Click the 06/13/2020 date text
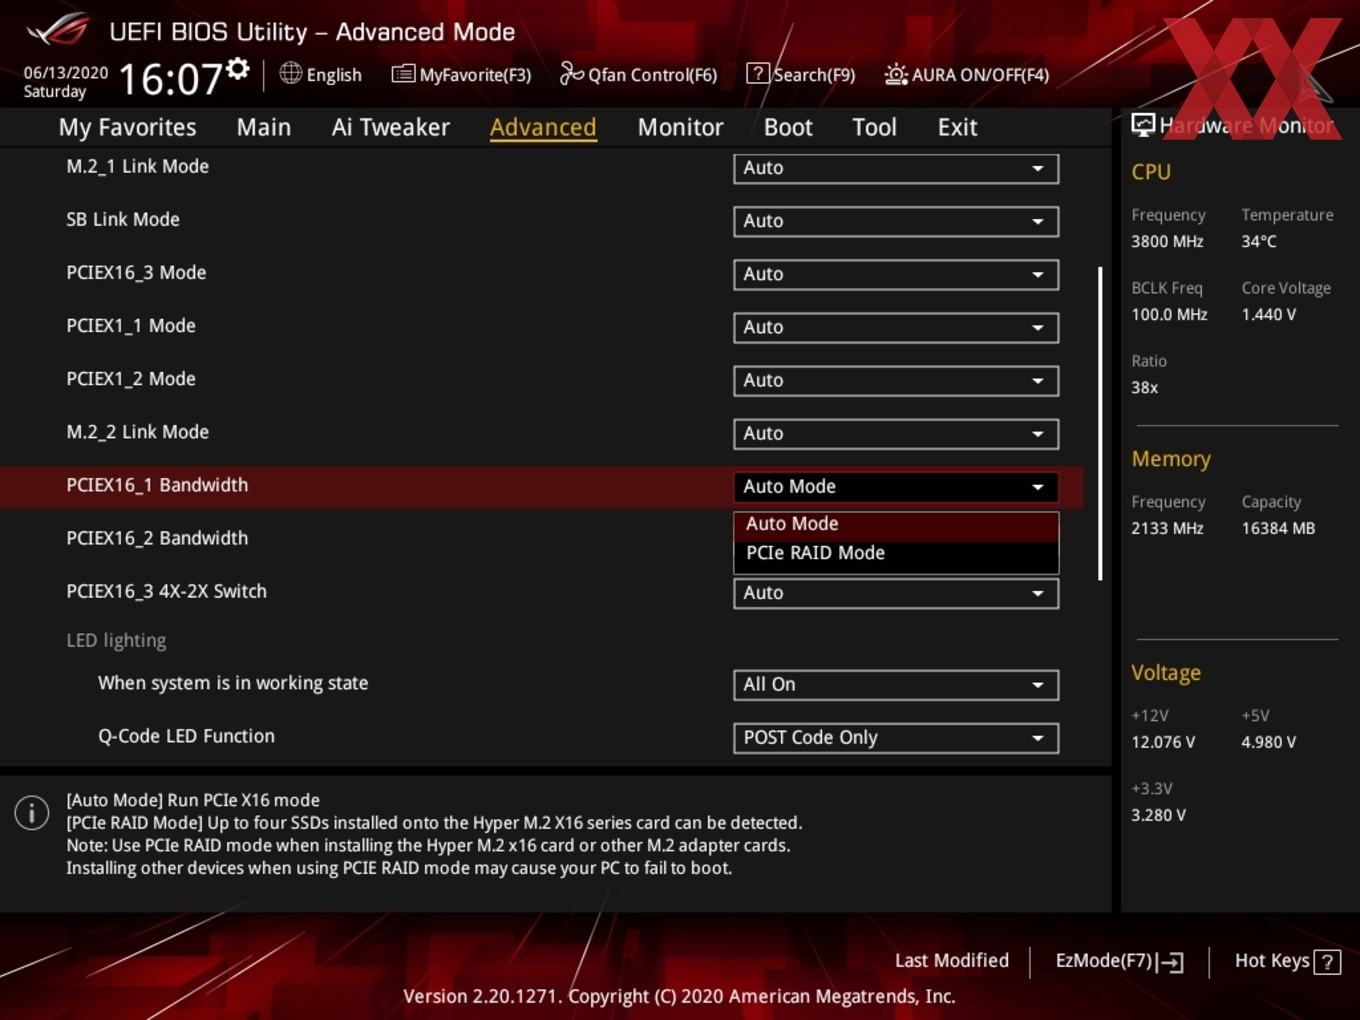The image size is (1360, 1020). tap(66, 73)
